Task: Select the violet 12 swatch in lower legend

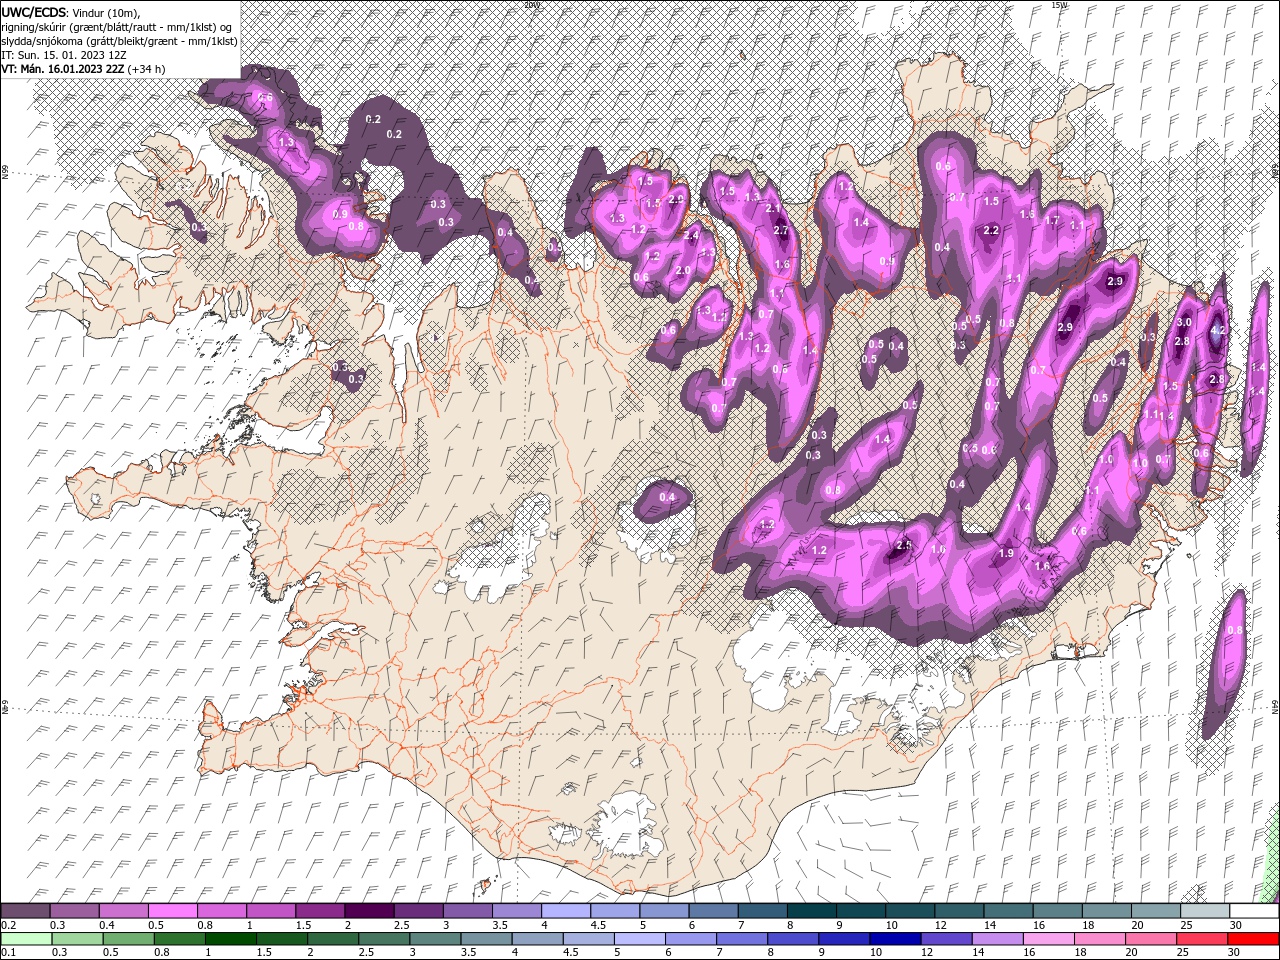Action: tap(945, 939)
